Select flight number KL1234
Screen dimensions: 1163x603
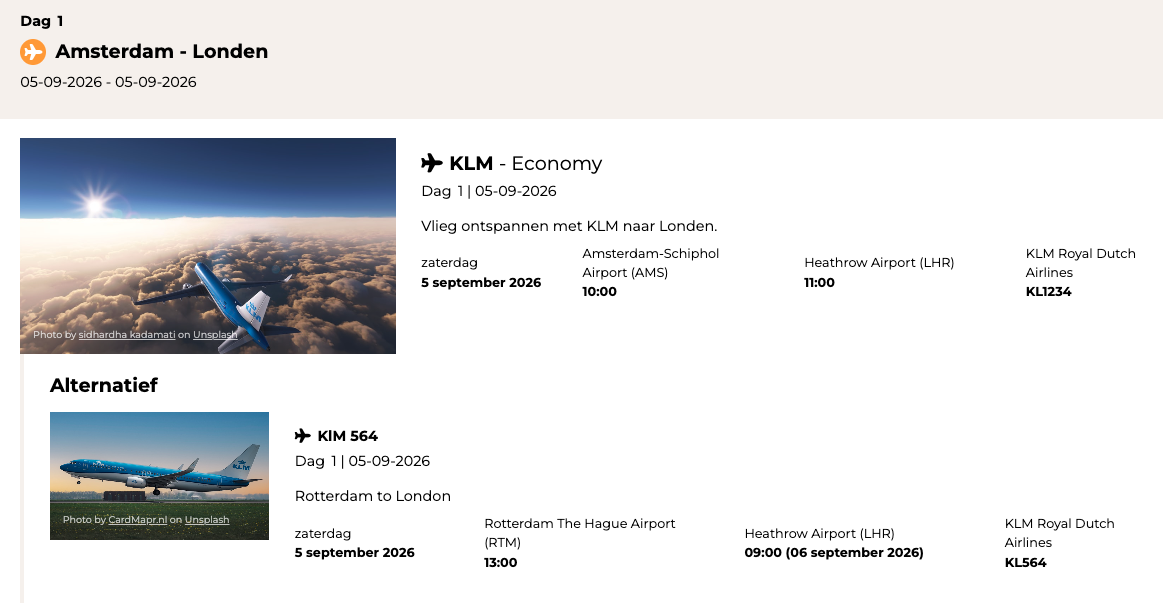[1048, 292]
